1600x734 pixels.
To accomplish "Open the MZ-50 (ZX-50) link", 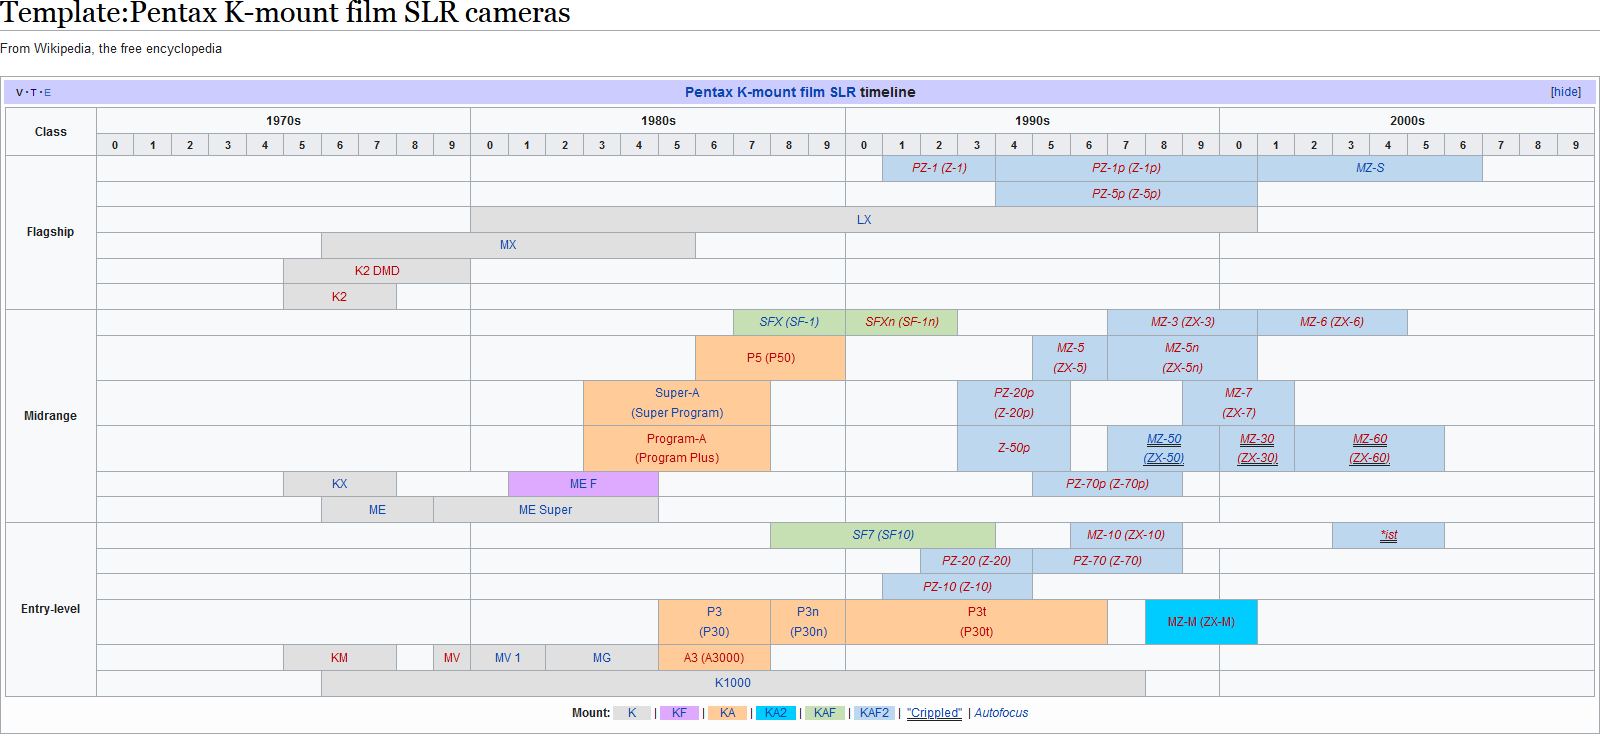I will click(1164, 448).
